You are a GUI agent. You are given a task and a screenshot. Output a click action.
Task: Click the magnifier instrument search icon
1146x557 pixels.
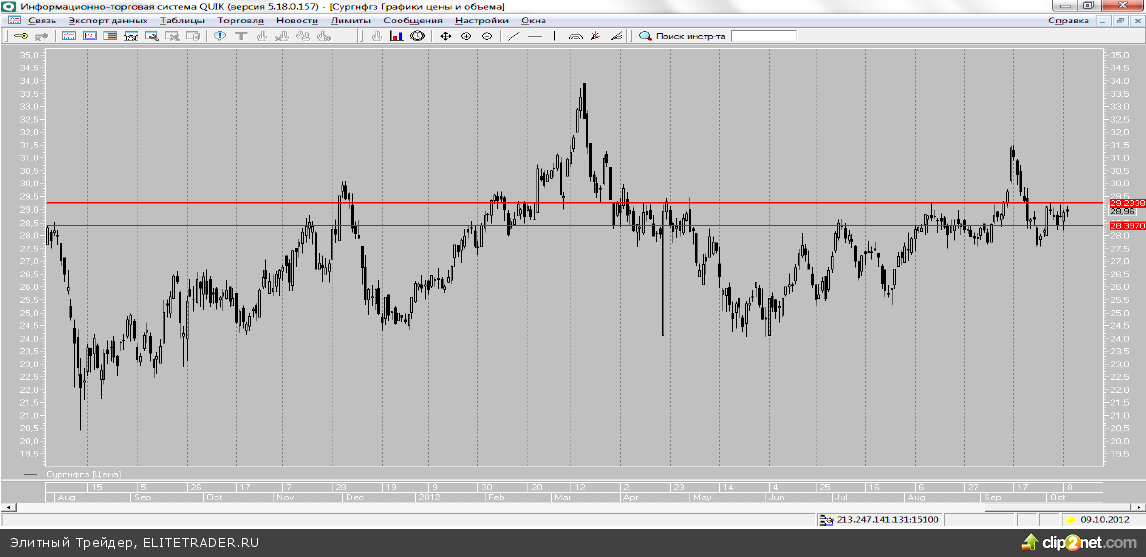click(645, 36)
